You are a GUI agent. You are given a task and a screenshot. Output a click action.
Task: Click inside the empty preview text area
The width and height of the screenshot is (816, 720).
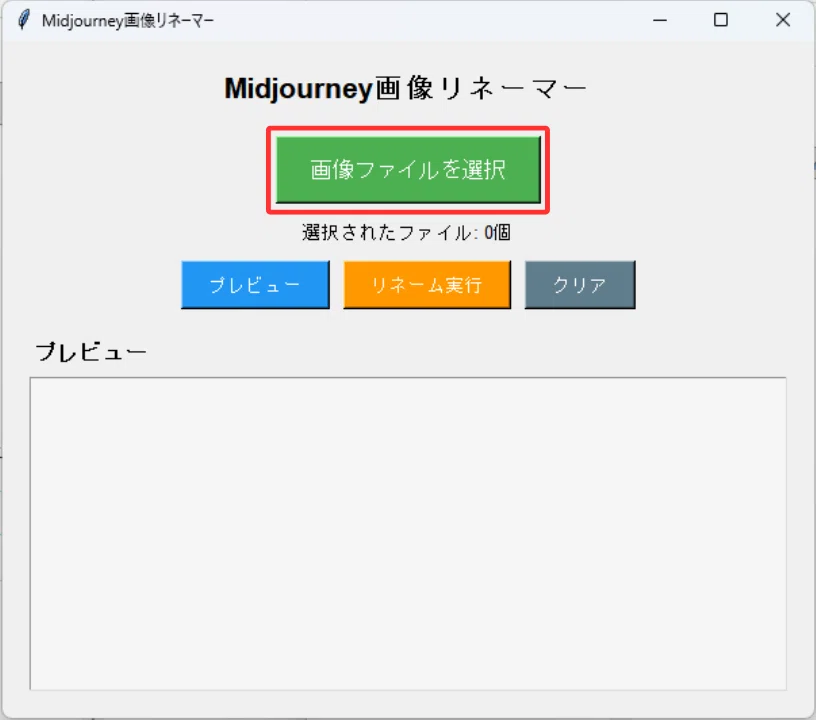(x=408, y=534)
